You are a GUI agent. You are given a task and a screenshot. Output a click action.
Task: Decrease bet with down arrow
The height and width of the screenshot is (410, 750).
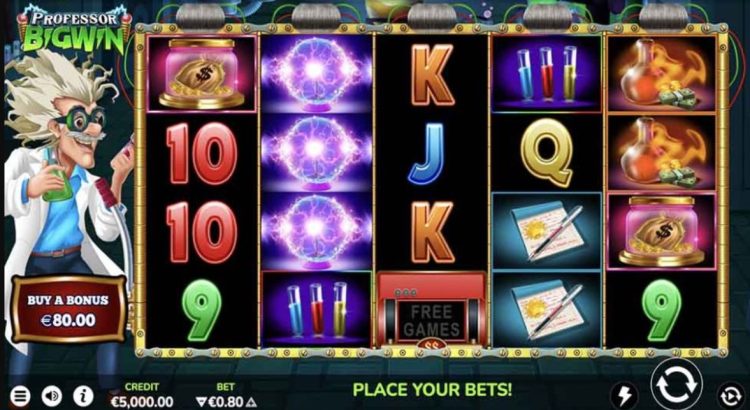point(201,402)
